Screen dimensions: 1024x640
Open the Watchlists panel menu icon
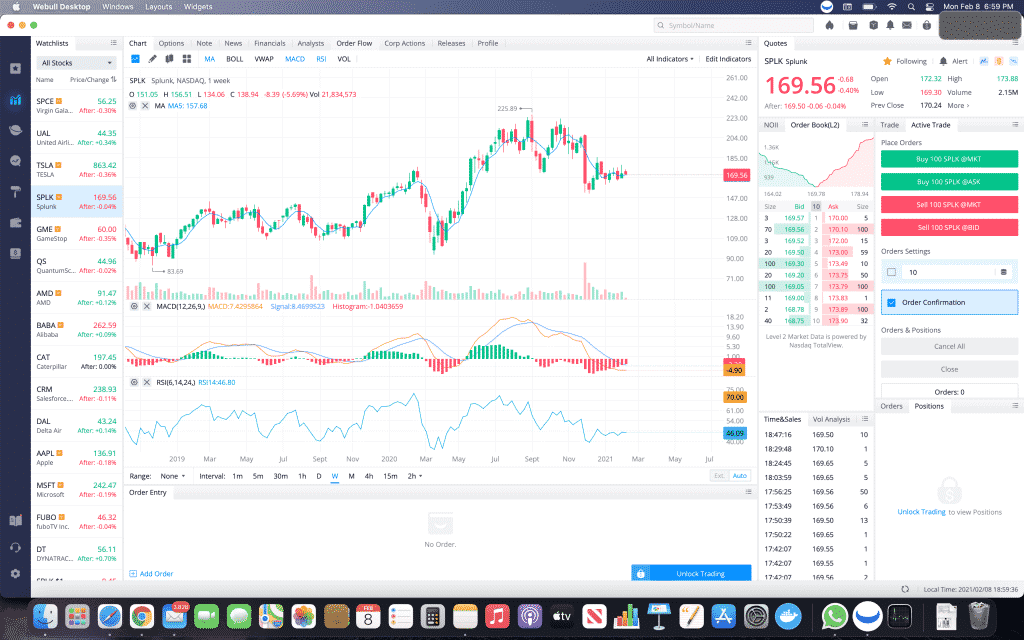[114, 43]
